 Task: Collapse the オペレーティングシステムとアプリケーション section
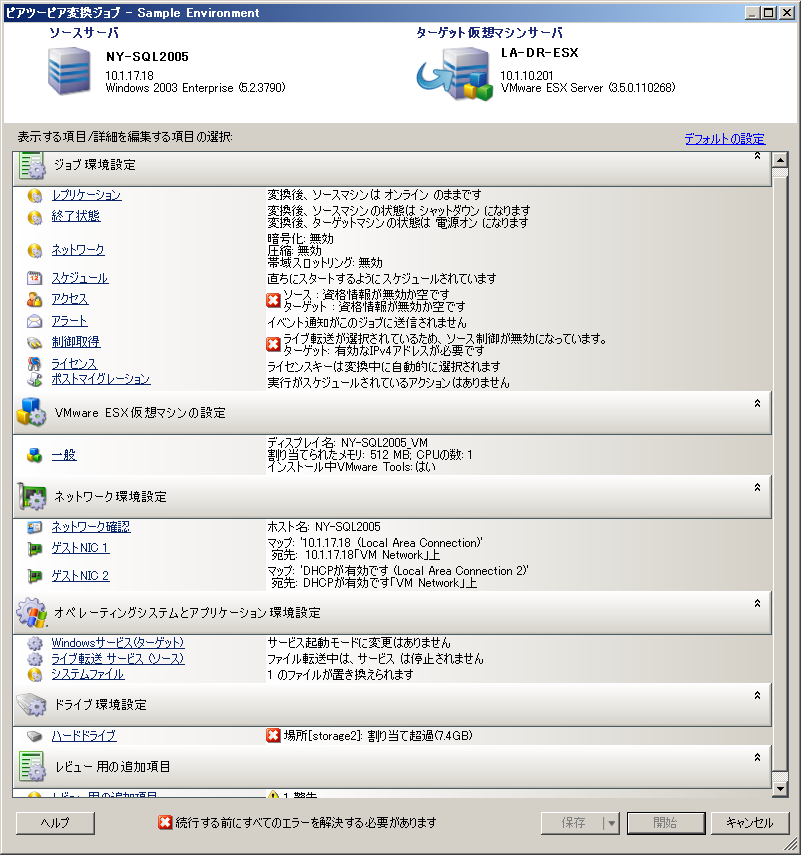tap(757, 604)
